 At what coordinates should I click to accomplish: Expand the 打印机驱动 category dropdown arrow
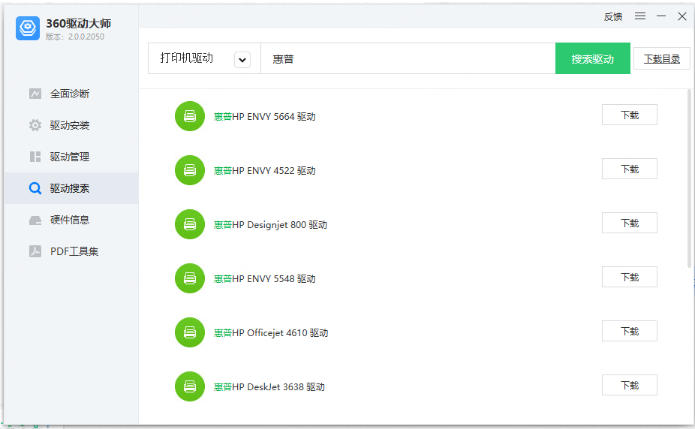click(x=242, y=59)
